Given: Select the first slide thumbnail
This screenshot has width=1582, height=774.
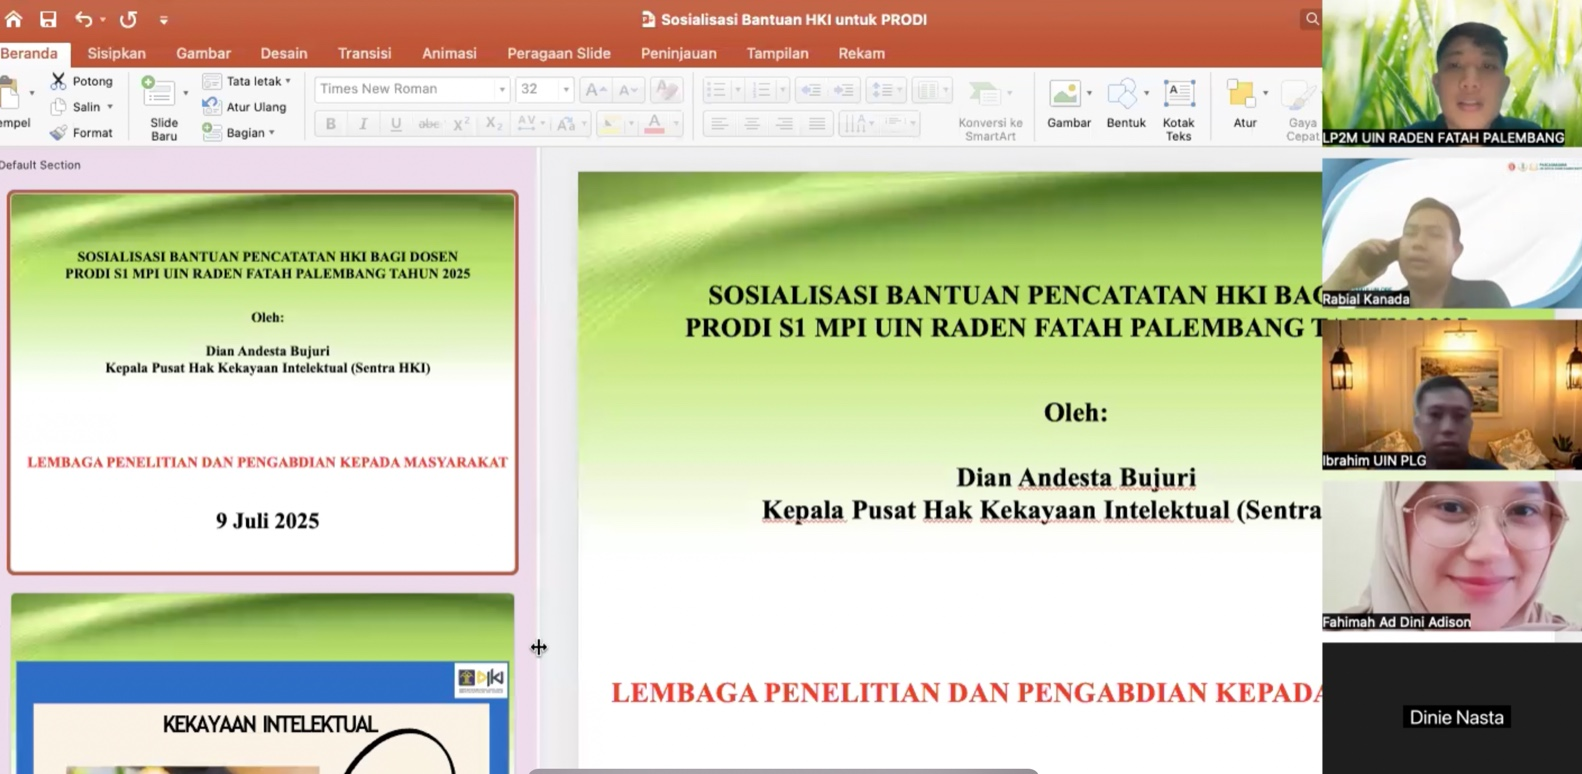Looking at the screenshot, I should click(263, 382).
